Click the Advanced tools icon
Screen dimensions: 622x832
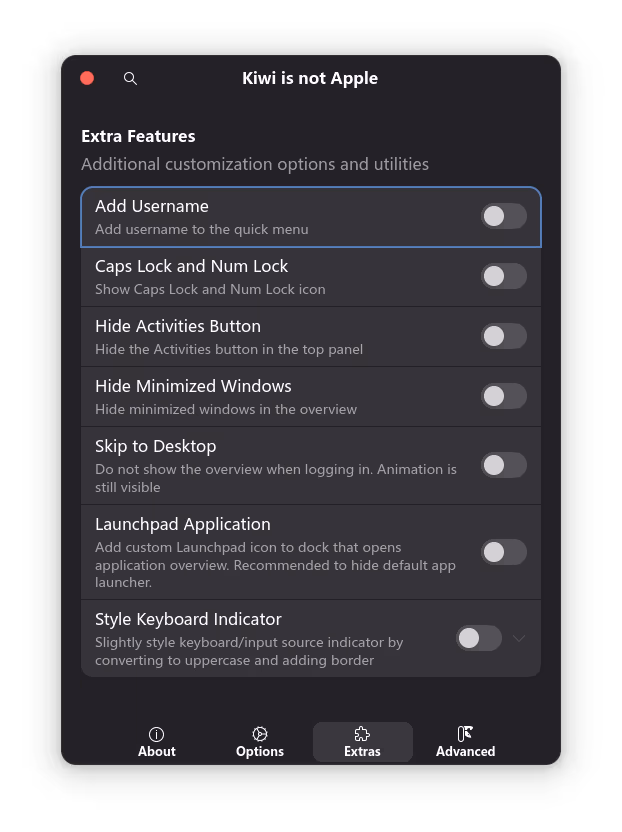(x=465, y=734)
